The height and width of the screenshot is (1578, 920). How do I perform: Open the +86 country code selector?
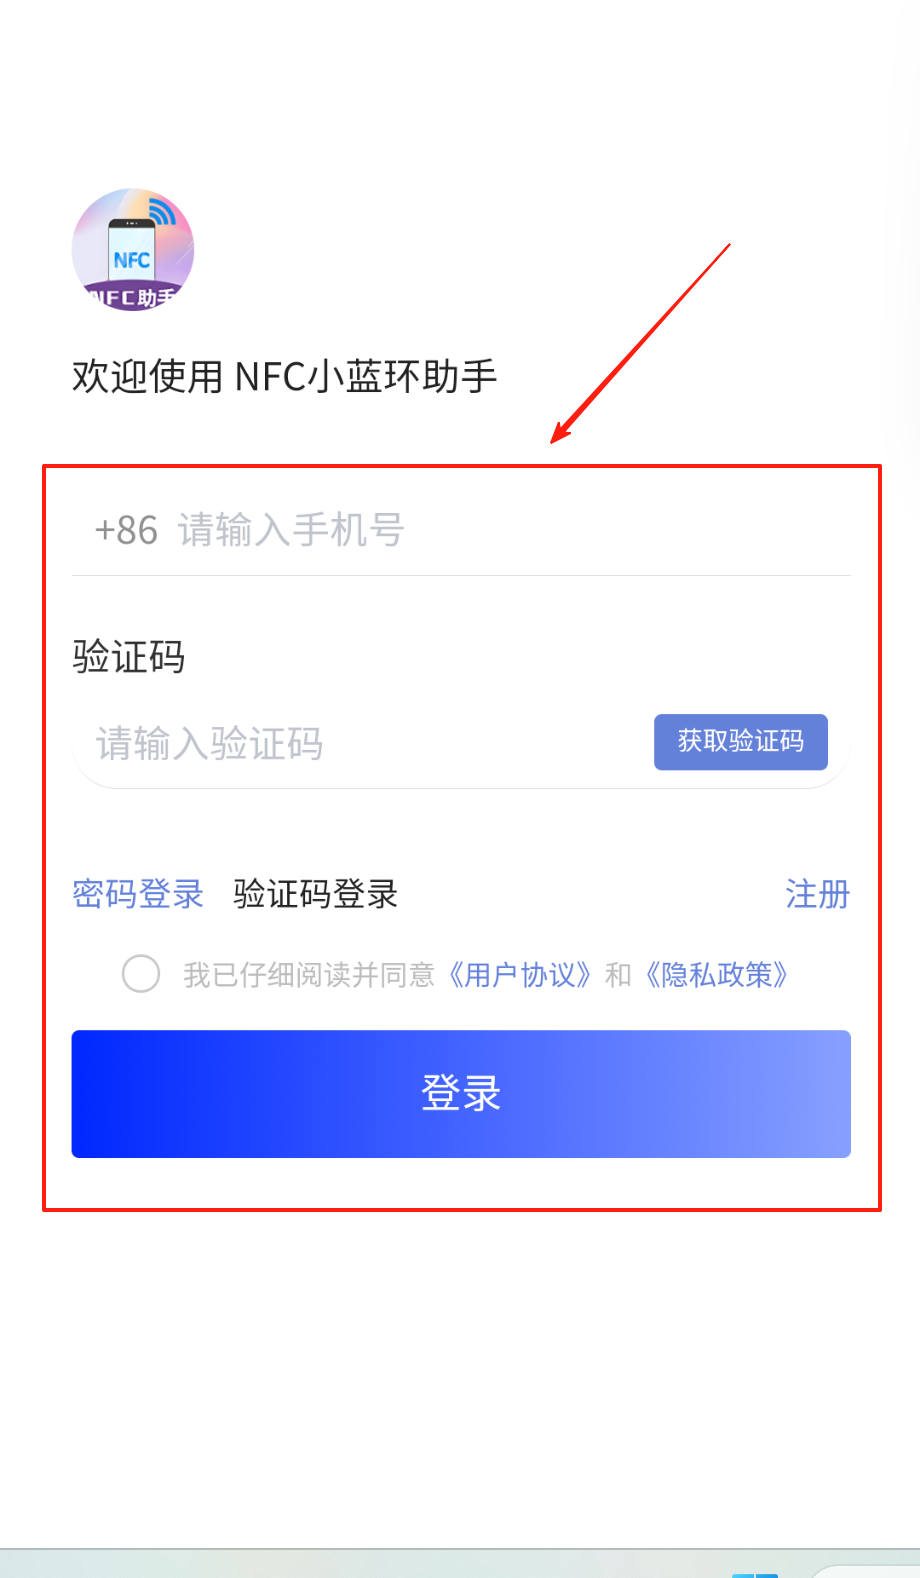click(126, 530)
